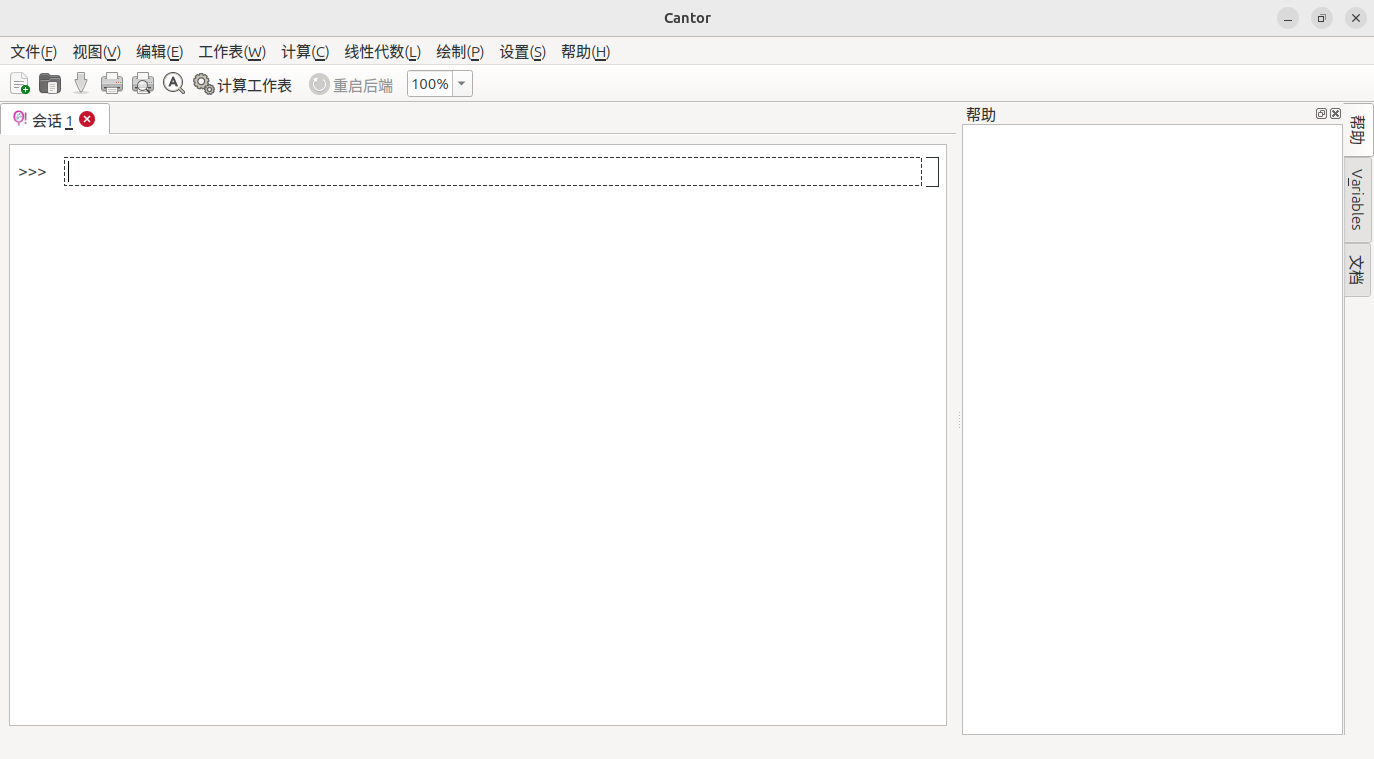Open the 视图(V) menu

96,52
